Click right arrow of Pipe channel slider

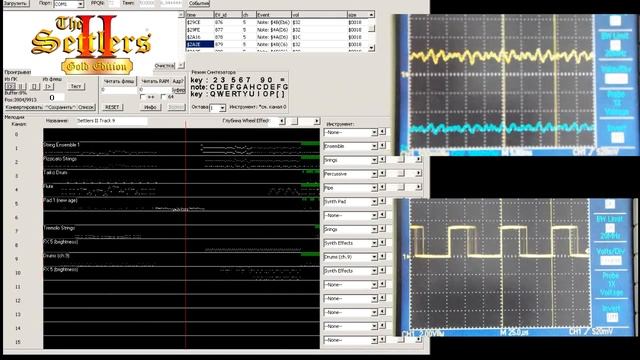418,187
